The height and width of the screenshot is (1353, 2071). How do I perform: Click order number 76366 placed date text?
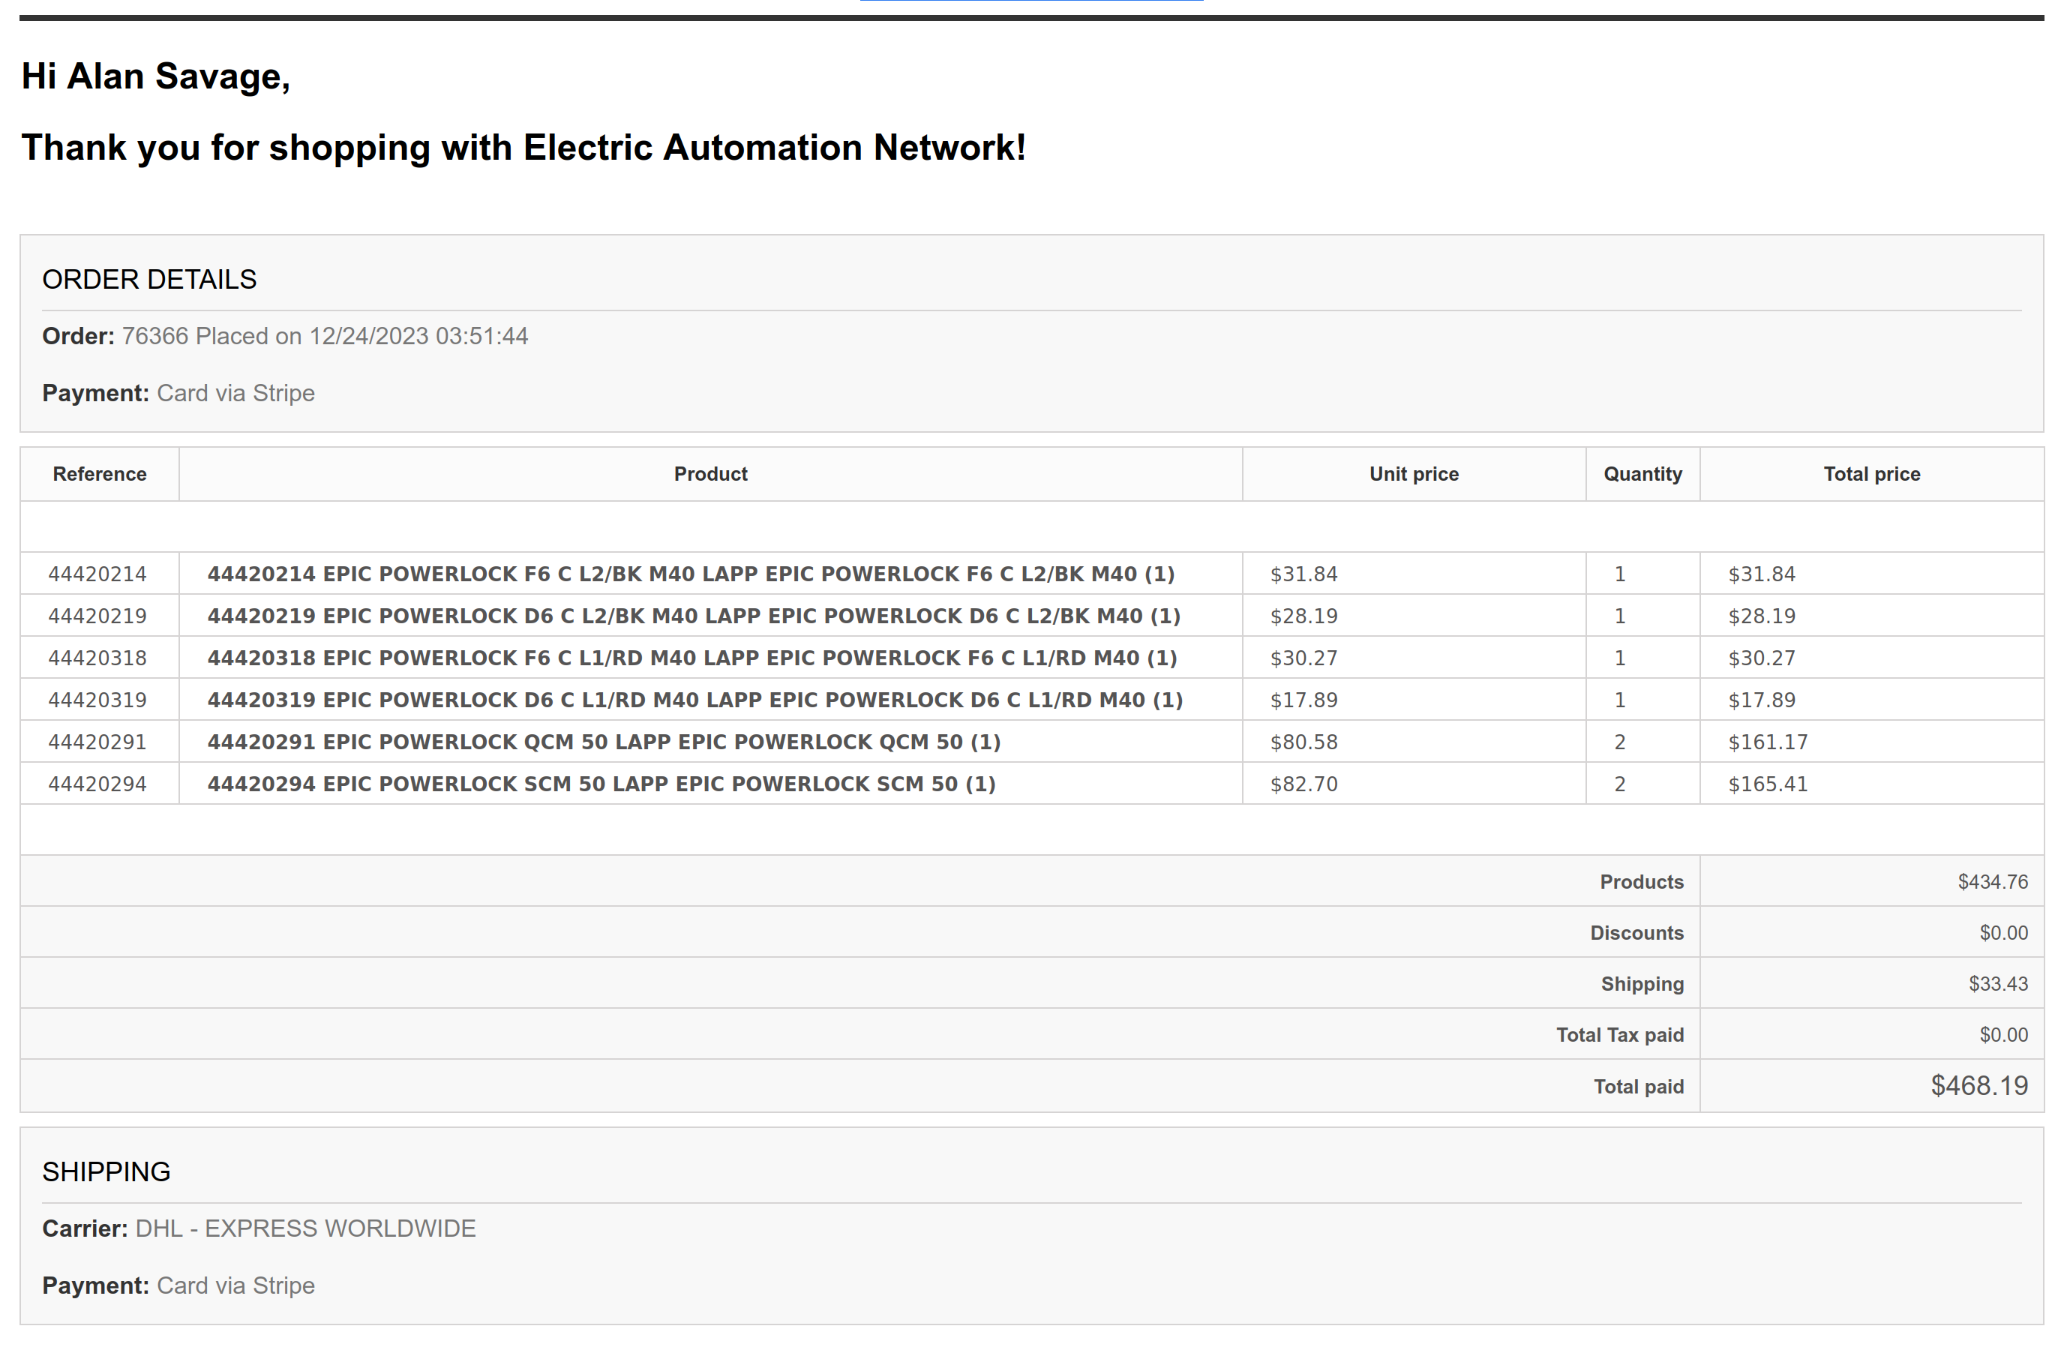[x=324, y=336]
